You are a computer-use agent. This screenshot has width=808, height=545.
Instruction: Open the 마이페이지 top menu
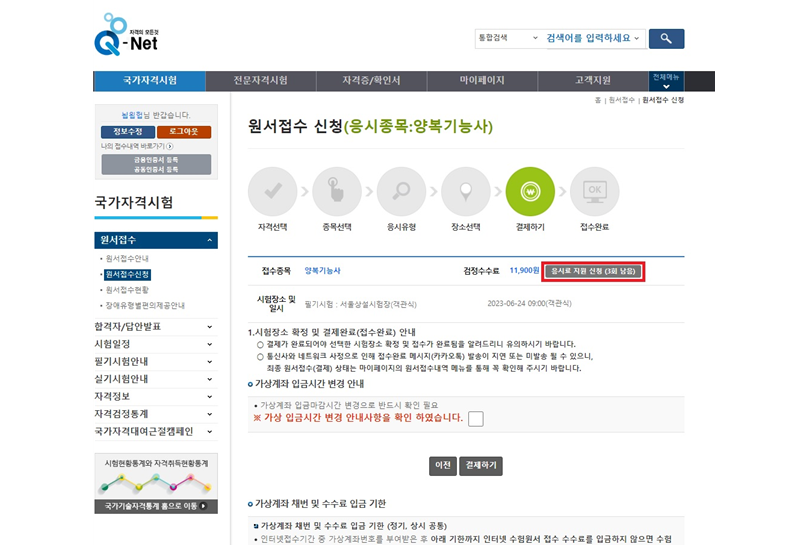click(x=482, y=81)
